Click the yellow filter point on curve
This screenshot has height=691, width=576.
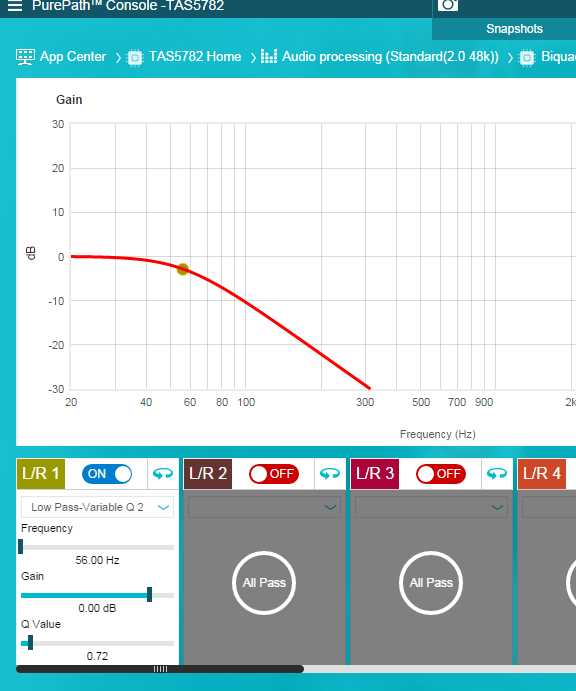coord(182,269)
